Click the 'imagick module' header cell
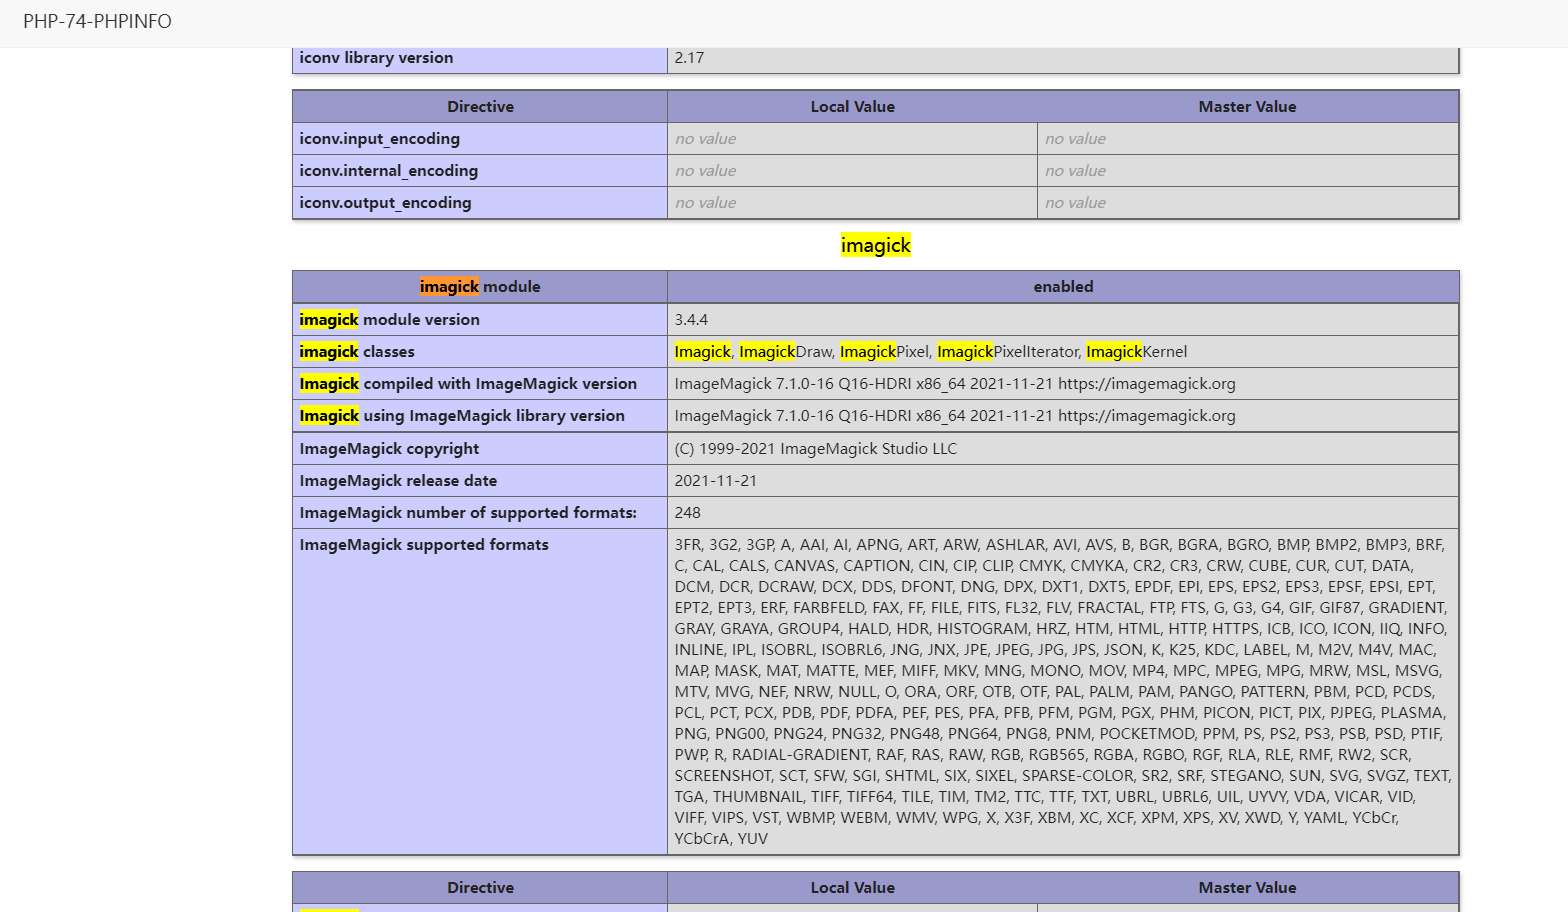Image resolution: width=1568 pixels, height=912 pixels. (x=480, y=287)
